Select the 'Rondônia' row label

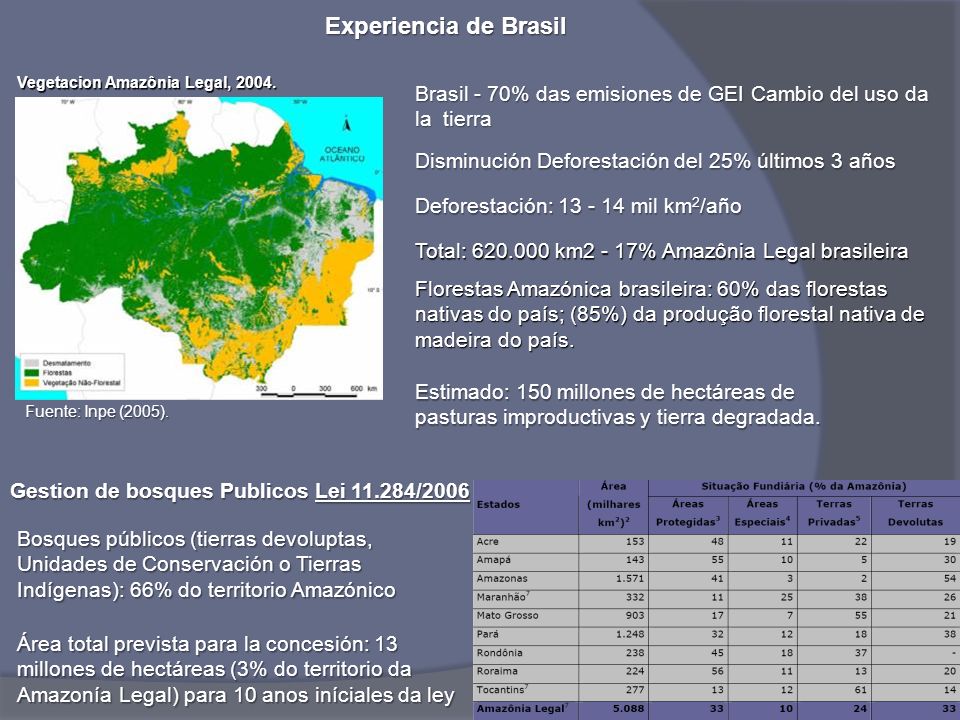tap(499, 653)
